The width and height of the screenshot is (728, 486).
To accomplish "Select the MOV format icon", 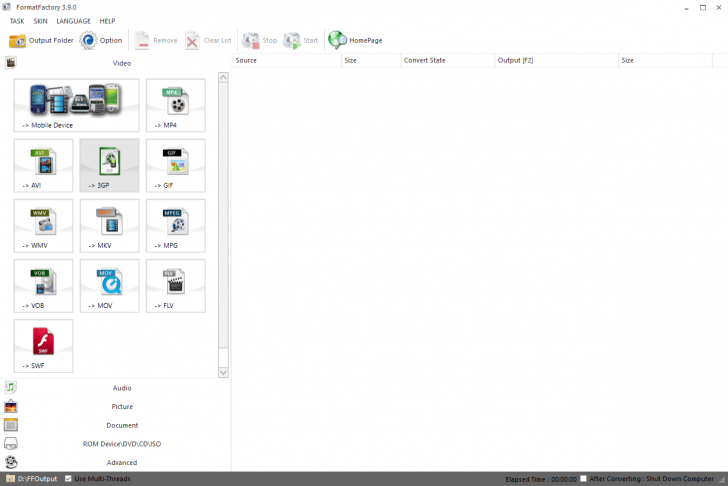I will pos(110,285).
